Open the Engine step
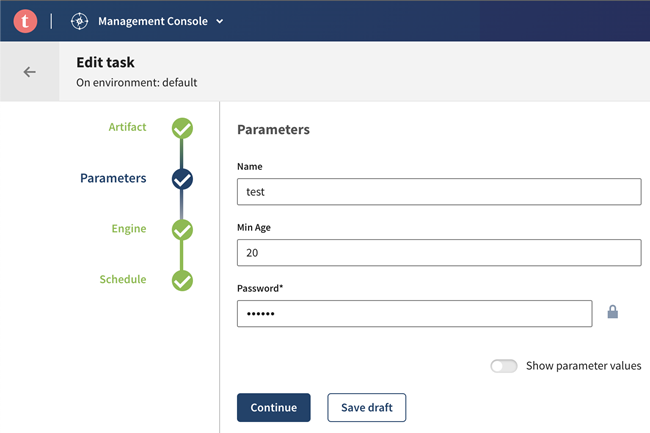650x433 pixels. click(128, 229)
